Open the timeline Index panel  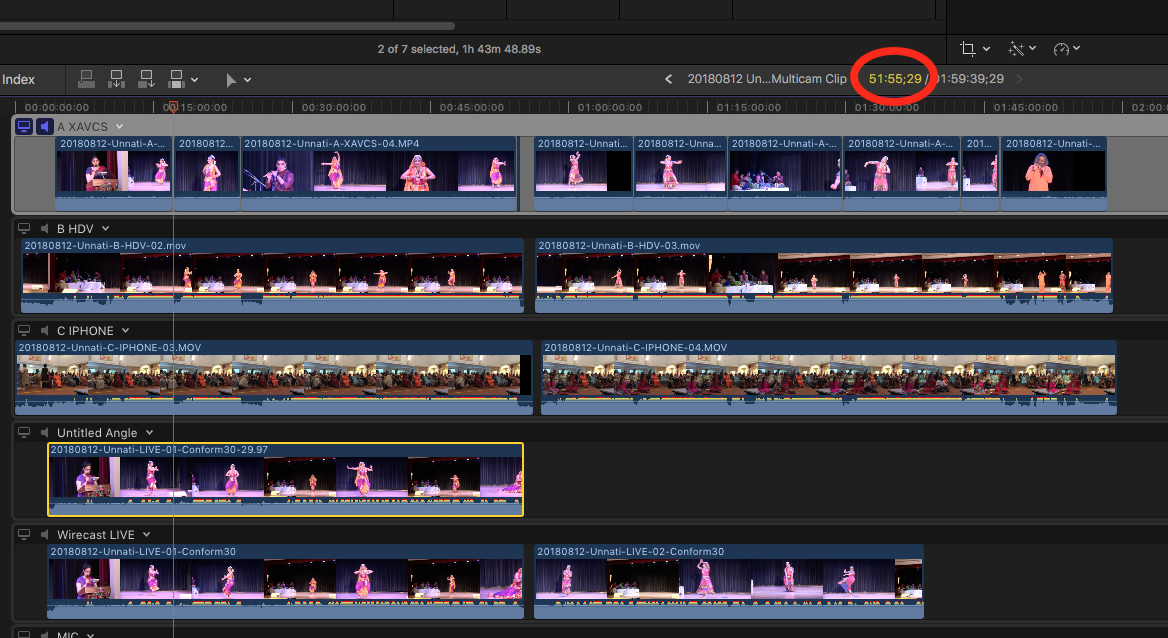pyautogui.click(x=19, y=80)
